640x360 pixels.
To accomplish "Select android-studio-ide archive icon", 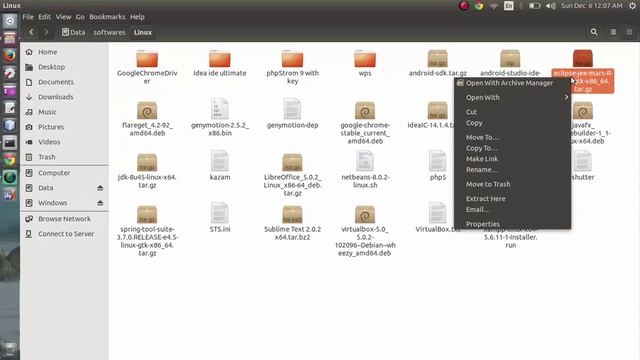I will pyautogui.click(x=510, y=59).
